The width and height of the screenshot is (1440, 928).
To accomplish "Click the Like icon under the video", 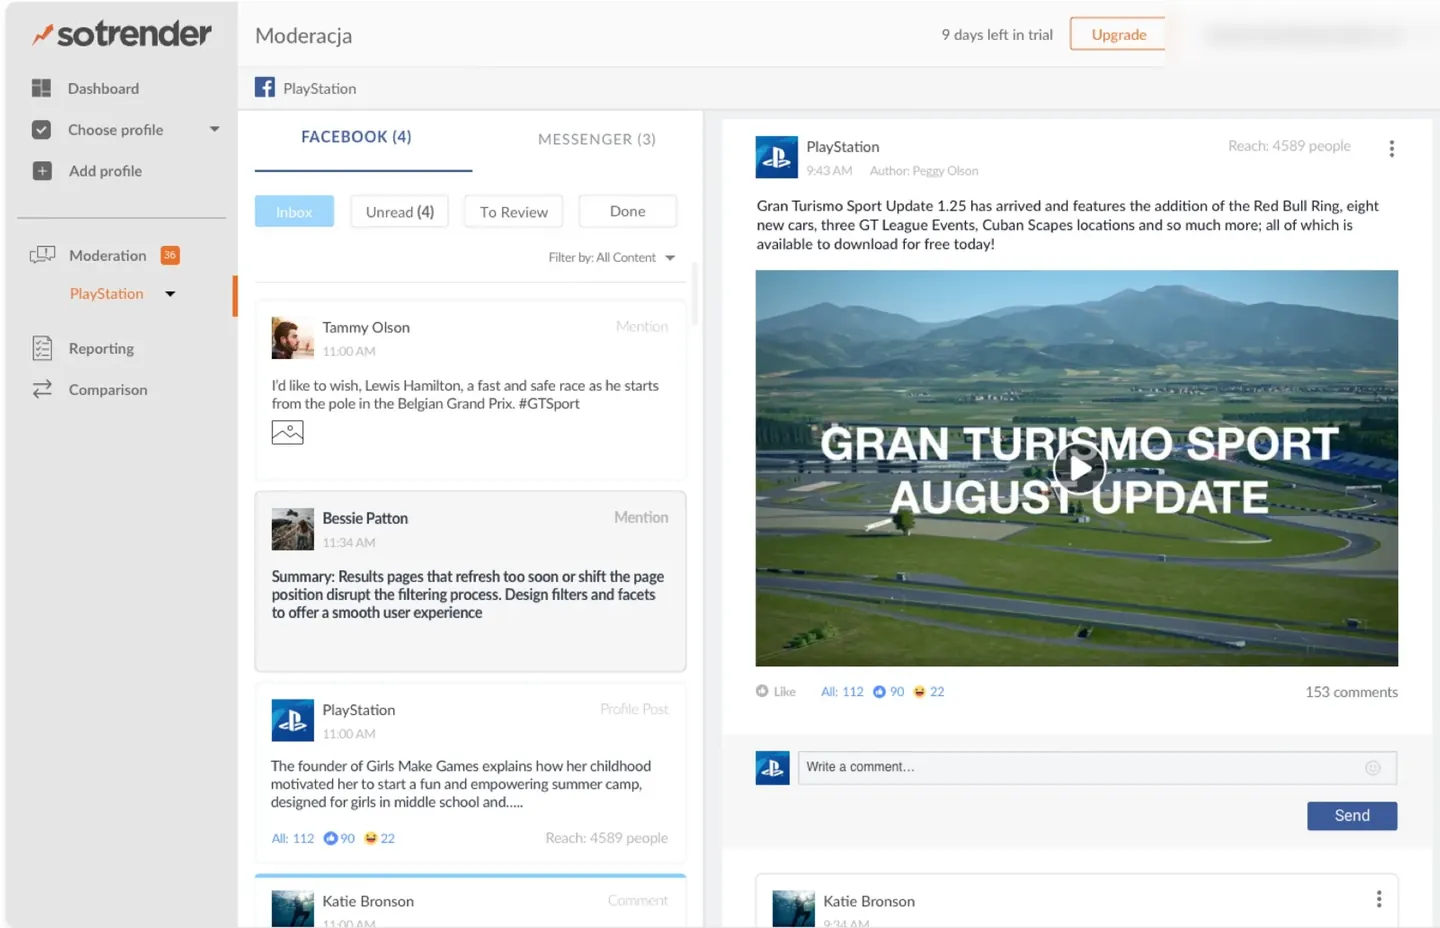I will point(762,691).
